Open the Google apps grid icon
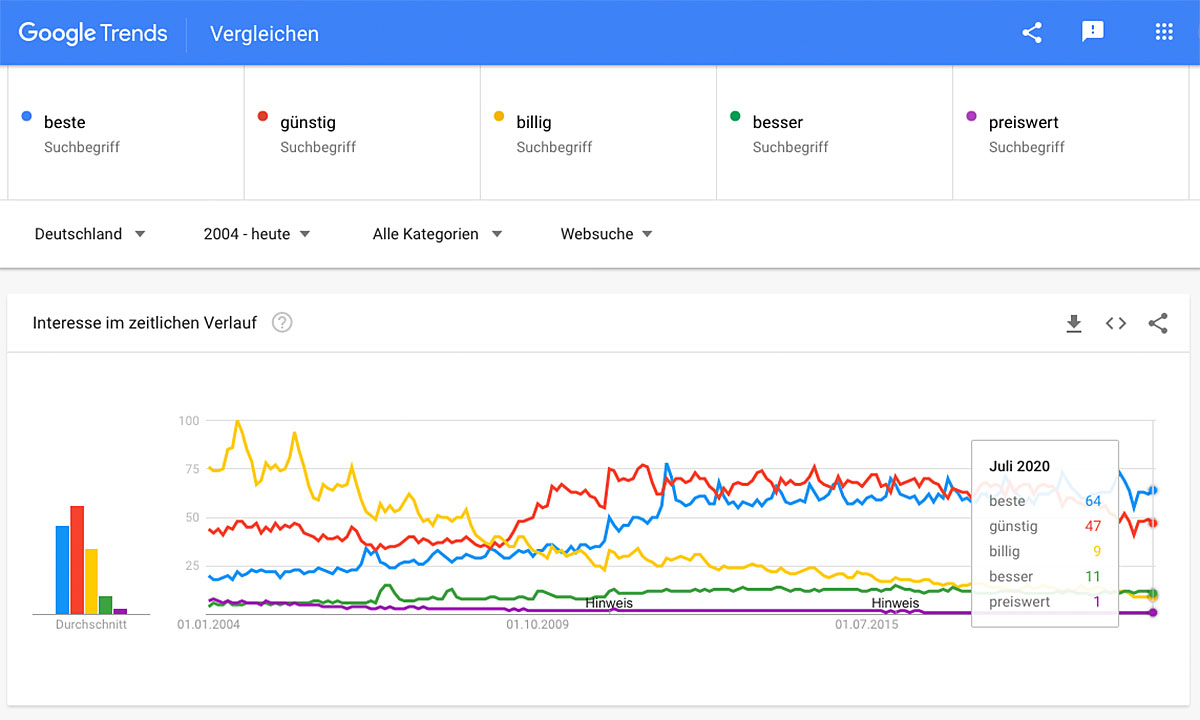The image size is (1200, 720). click(1163, 32)
